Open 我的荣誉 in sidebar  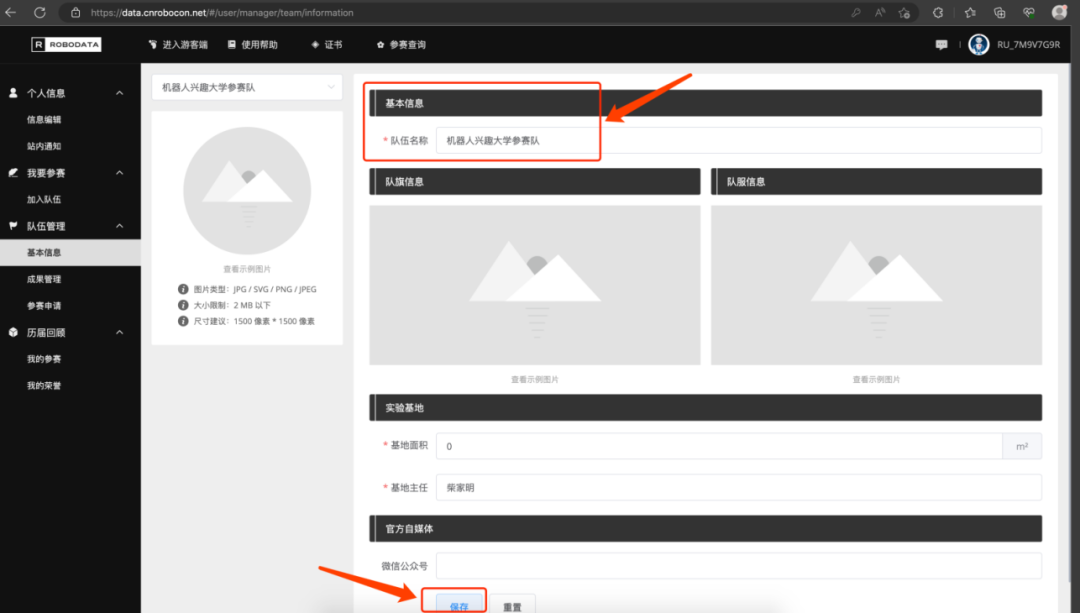[44, 386]
